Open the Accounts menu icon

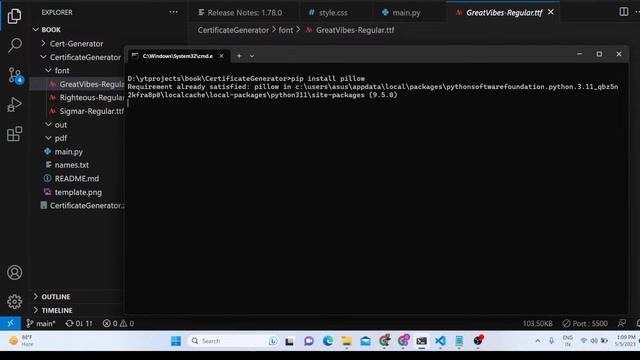point(15,272)
